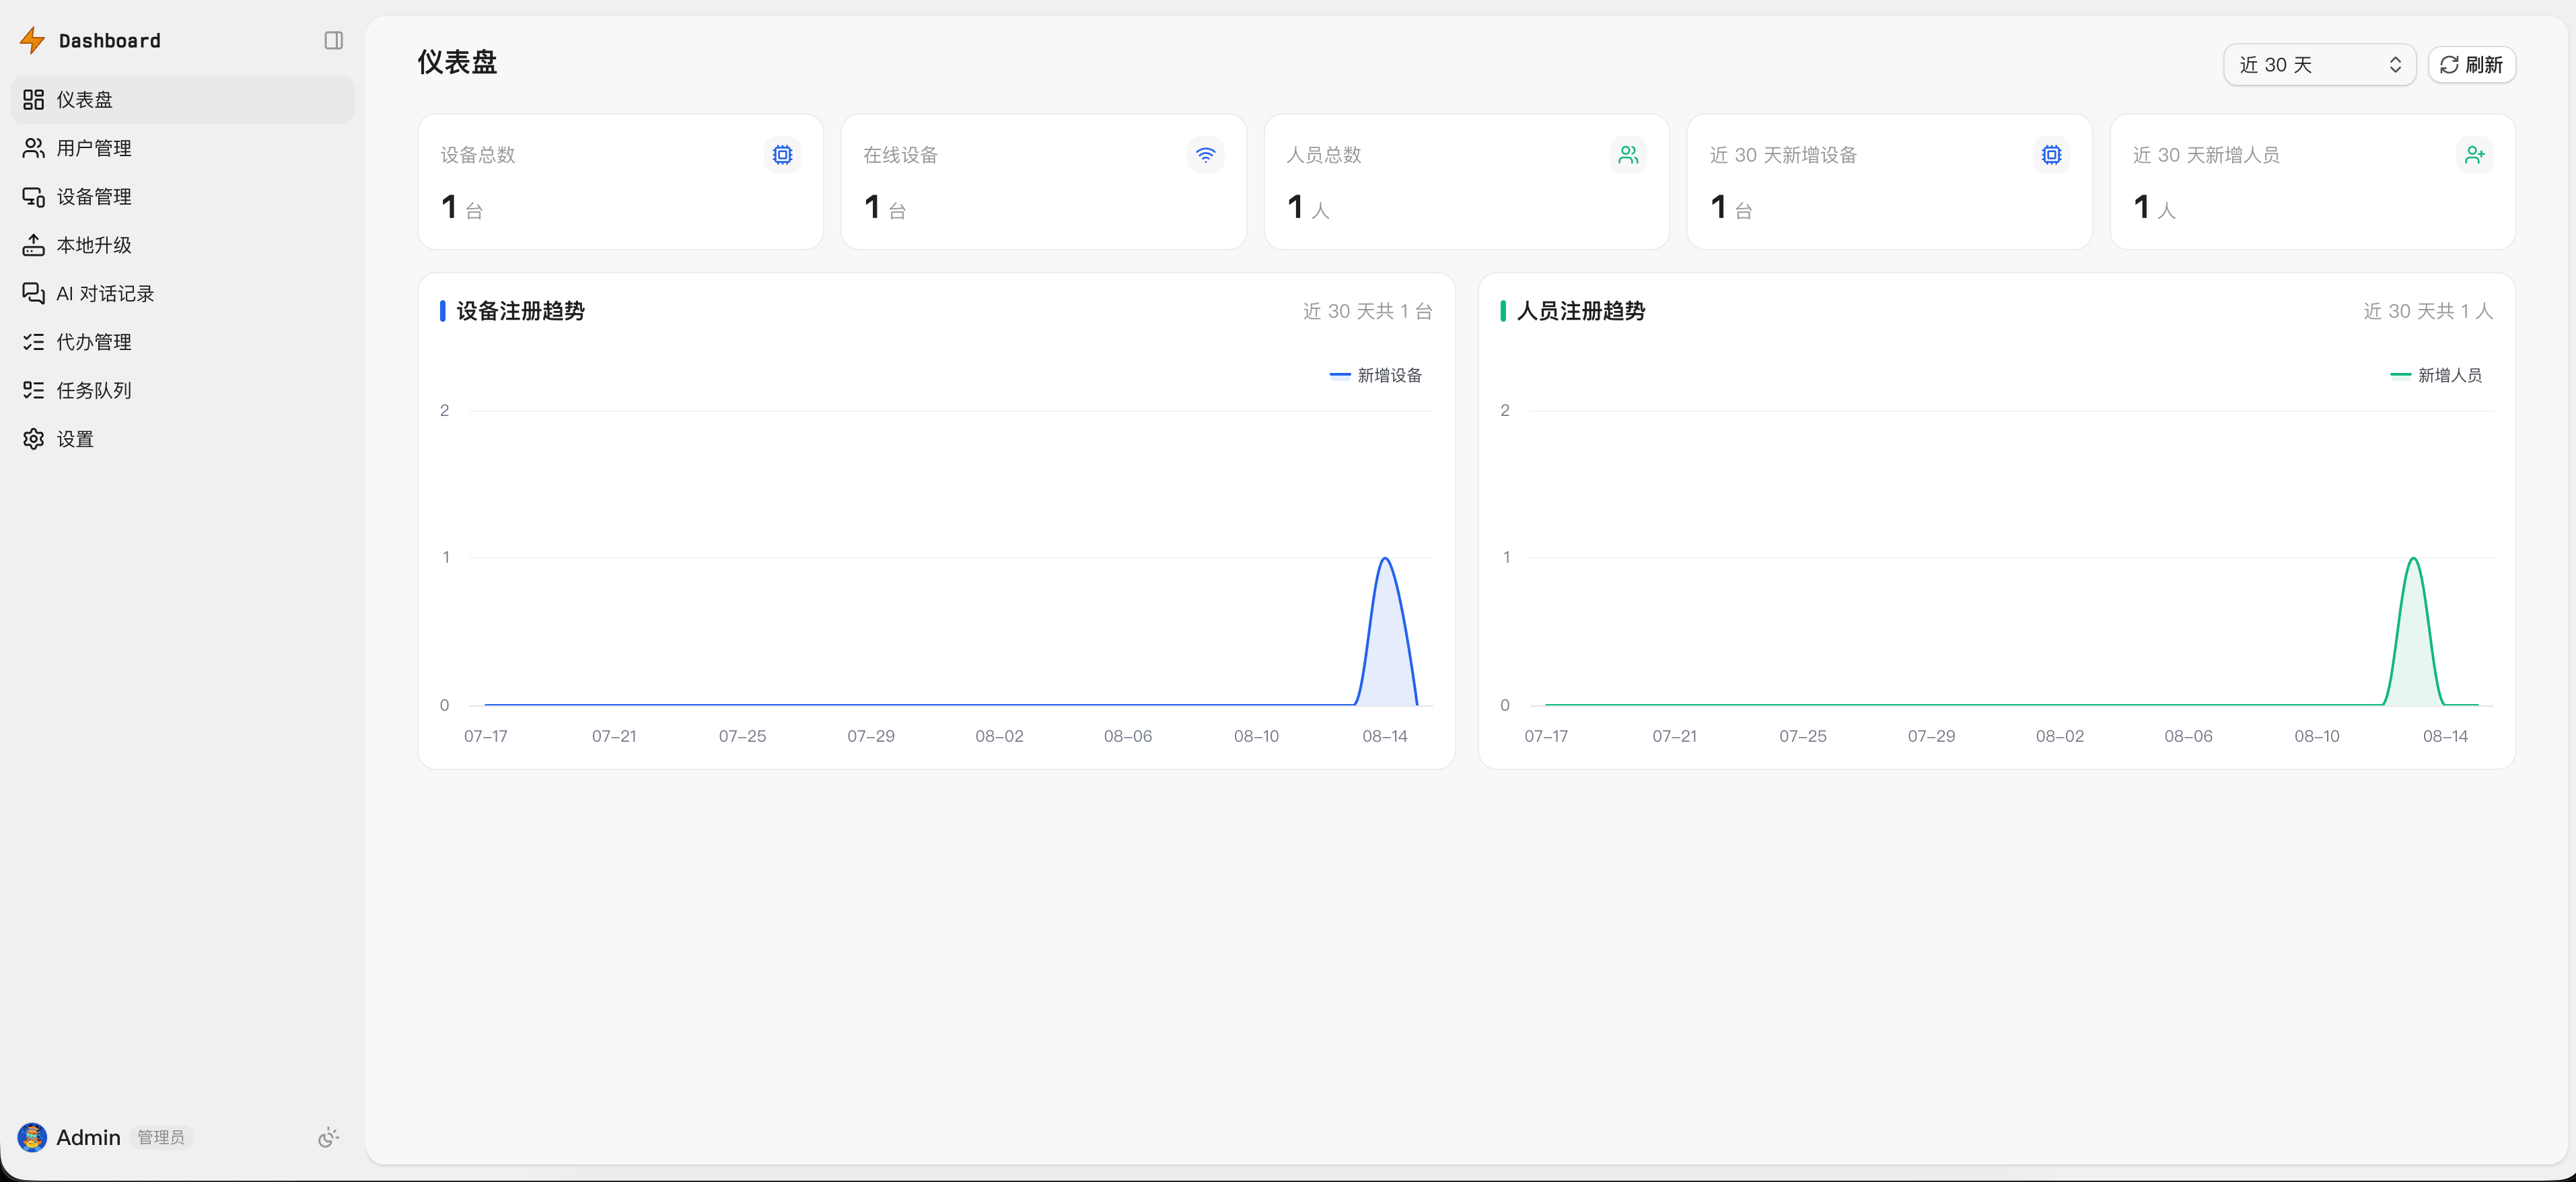Open 设备管理 in sidebar
Viewport: 2576px width, 1182px height.
pyautogui.click(x=183, y=196)
